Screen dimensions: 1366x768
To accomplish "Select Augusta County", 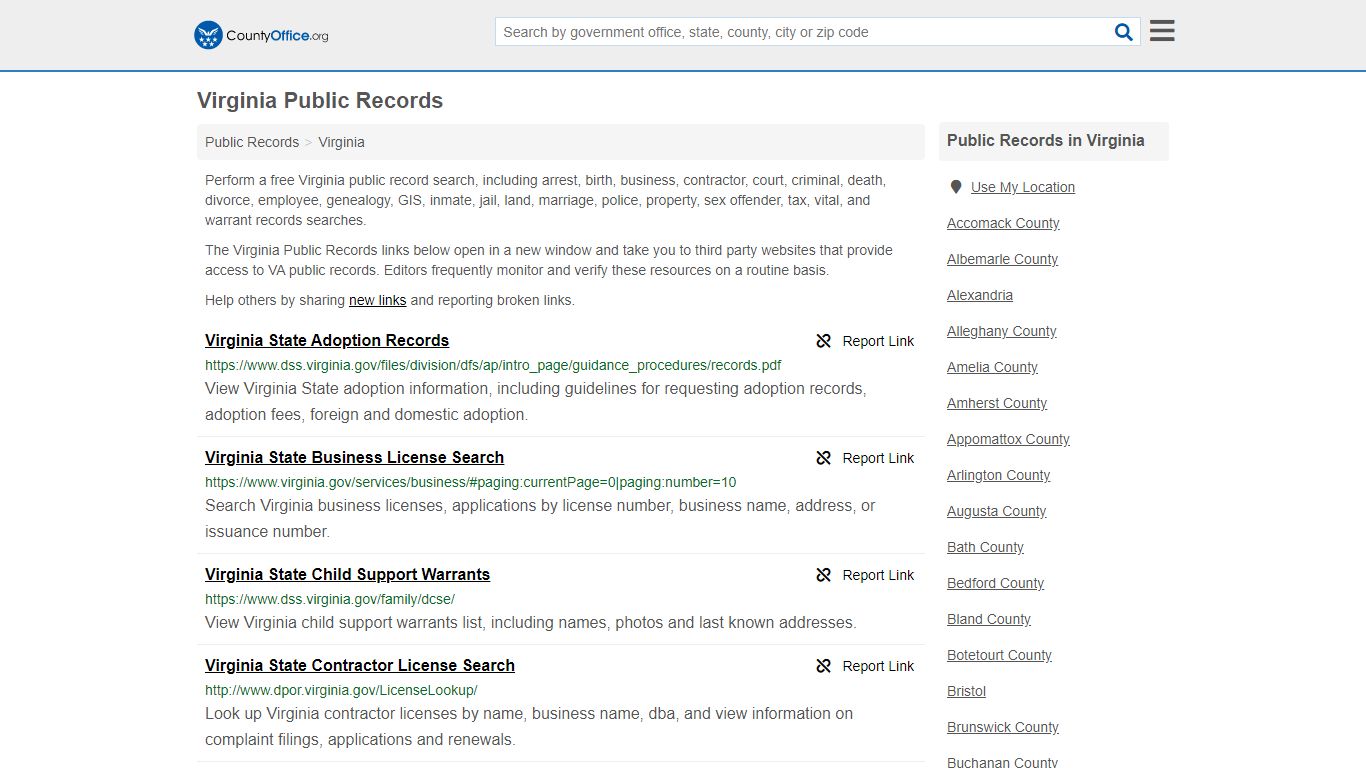I will click(x=996, y=511).
